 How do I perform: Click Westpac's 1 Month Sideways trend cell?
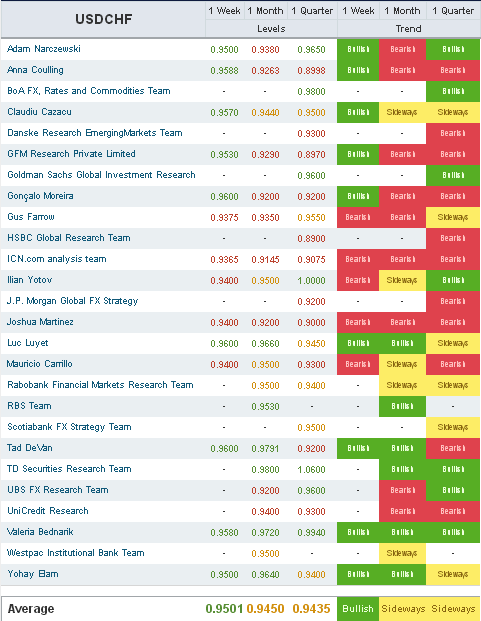pos(402,553)
